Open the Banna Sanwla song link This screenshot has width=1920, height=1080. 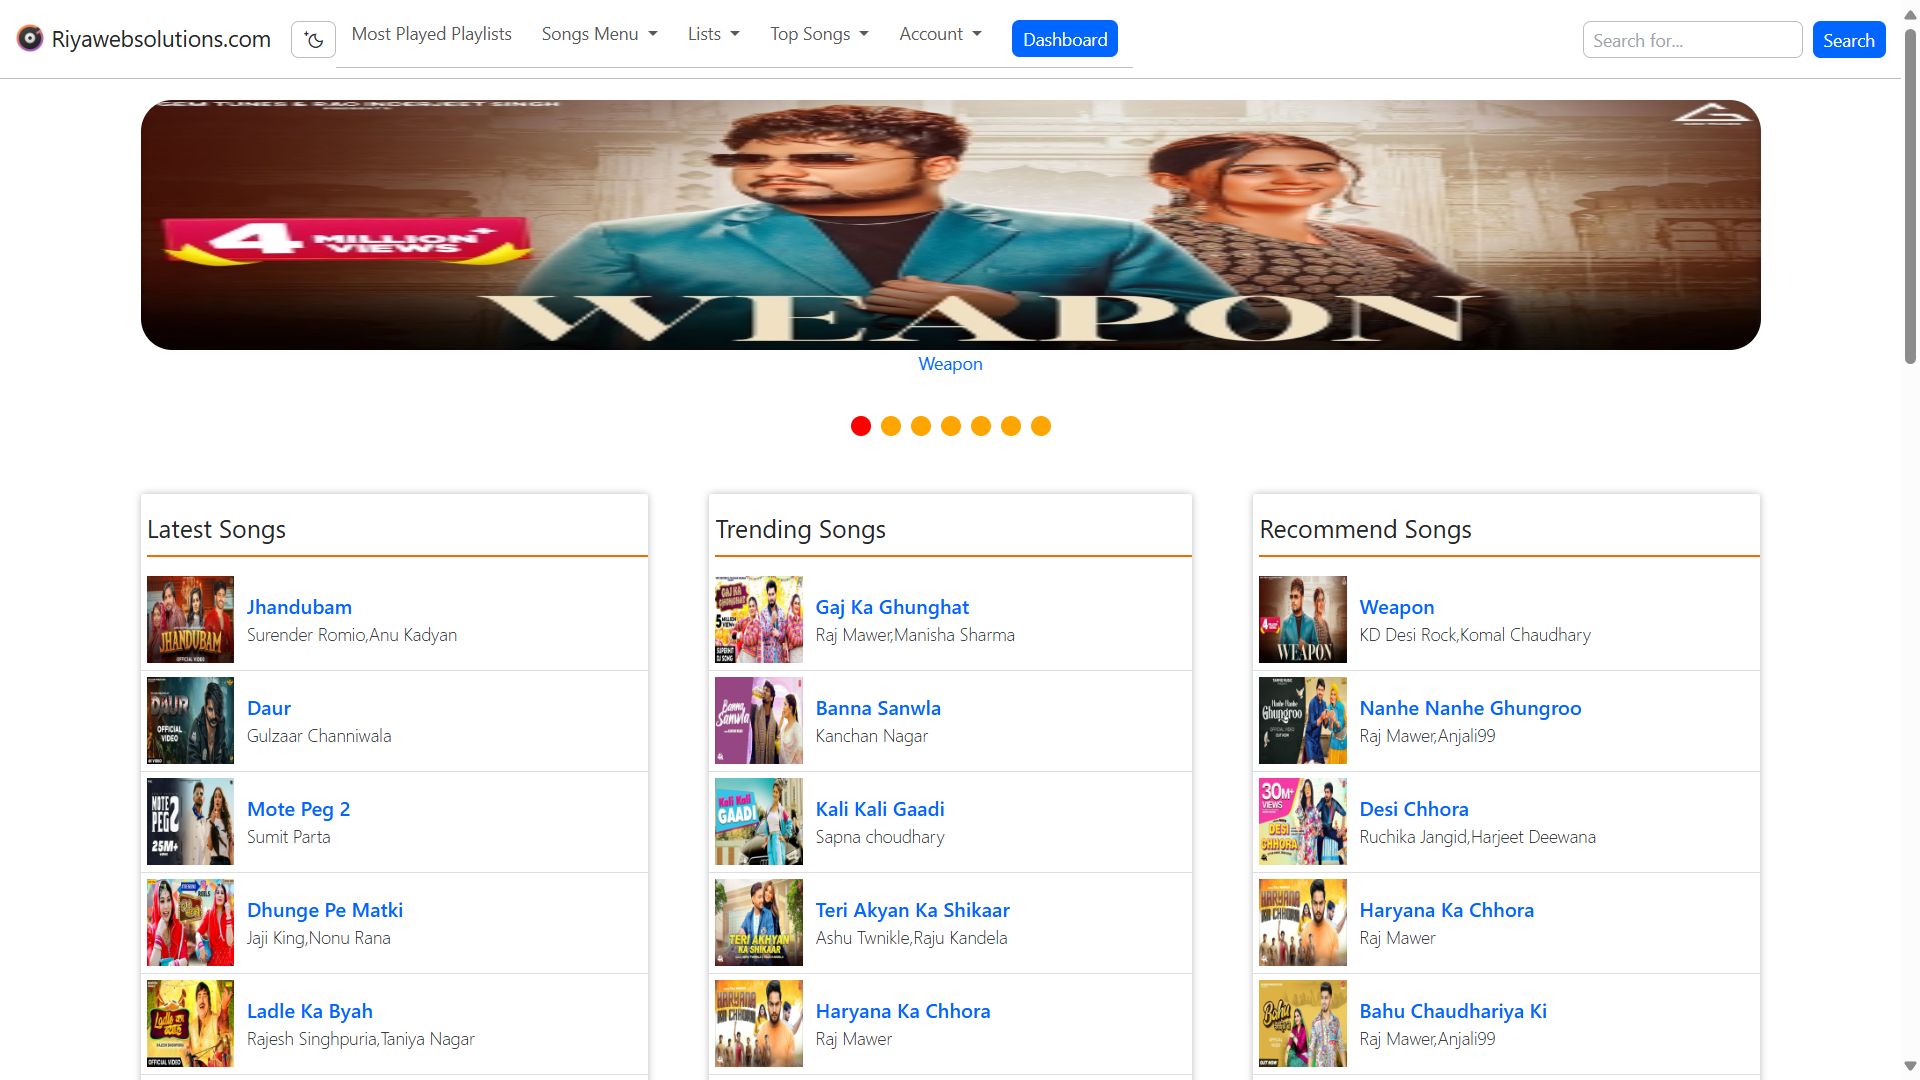point(877,708)
